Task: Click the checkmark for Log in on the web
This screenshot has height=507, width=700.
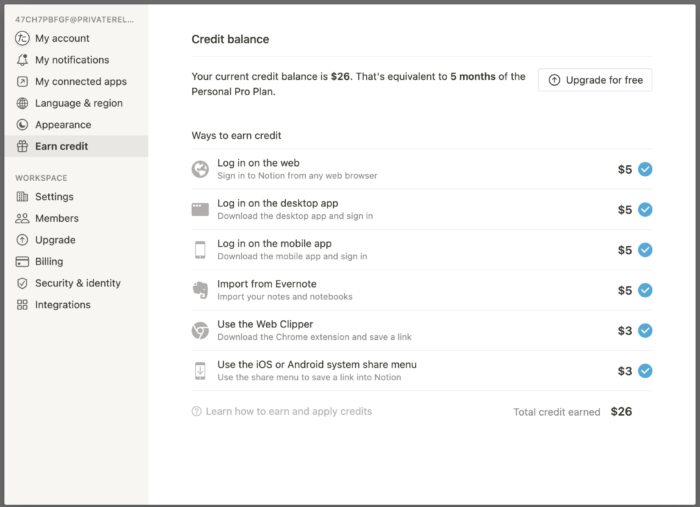Action: [x=645, y=169]
